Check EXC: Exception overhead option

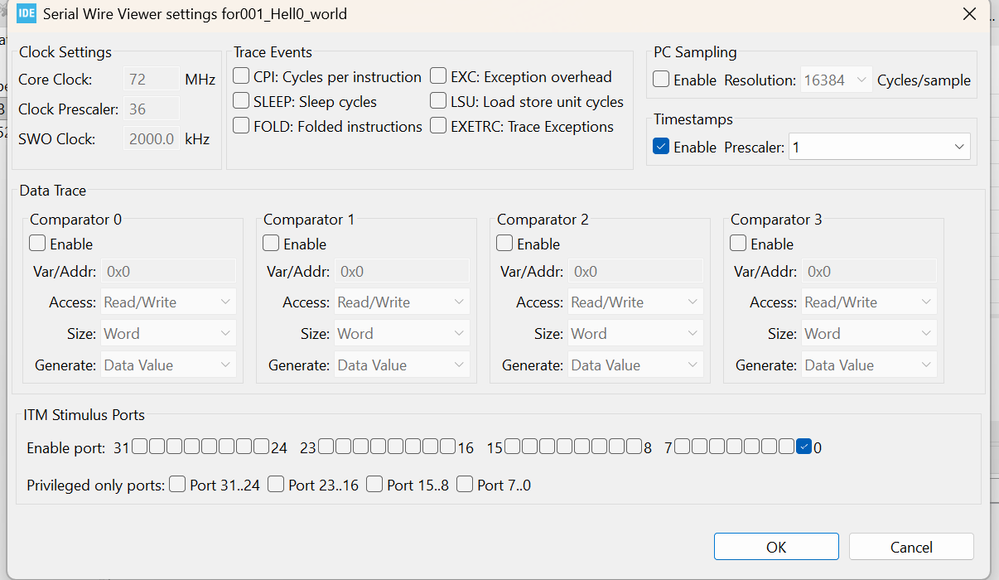(x=439, y=77)
